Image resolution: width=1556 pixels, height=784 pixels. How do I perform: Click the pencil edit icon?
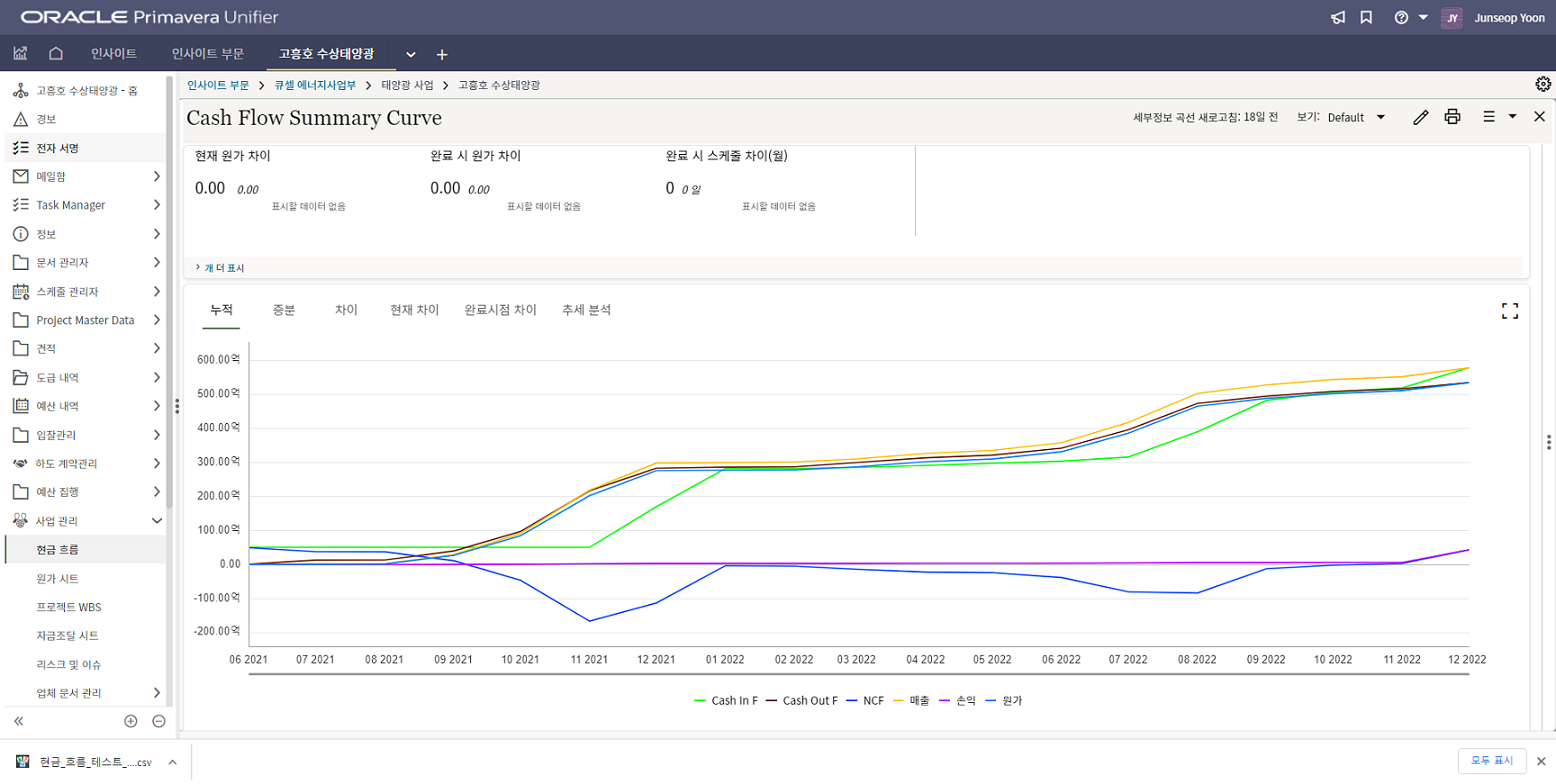(x=1420, y=117)
